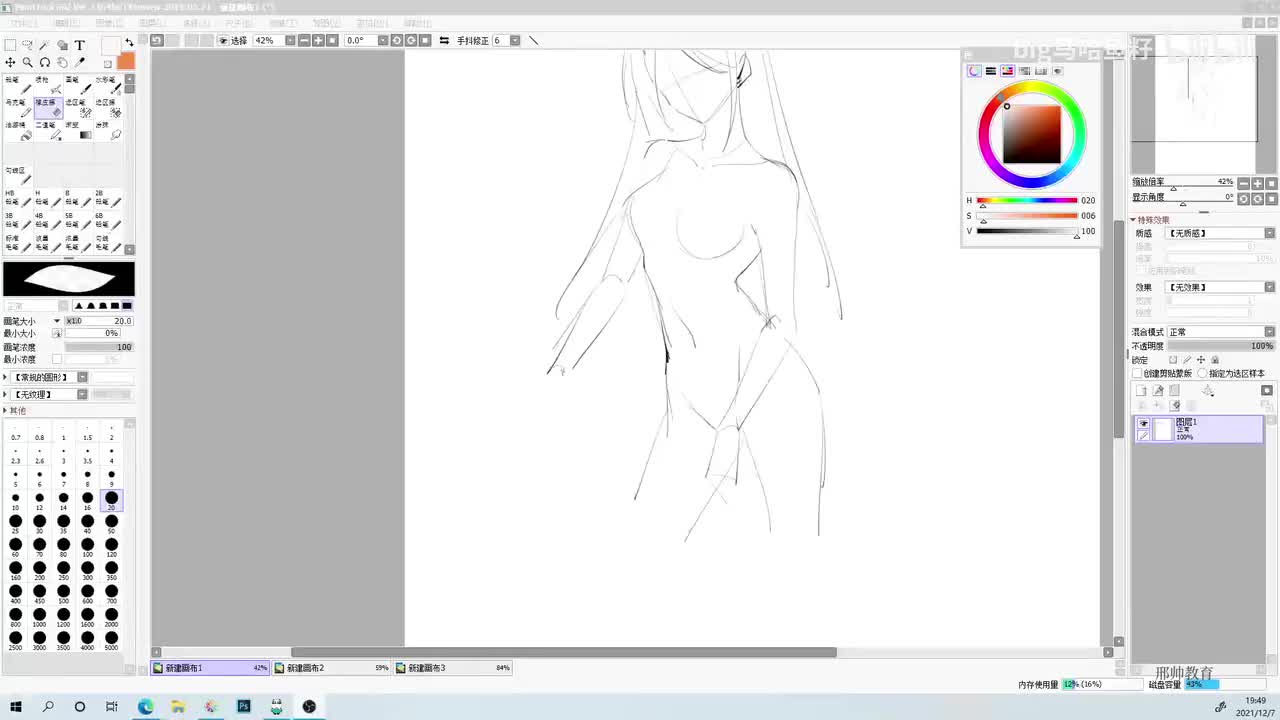
Task: Pick brush size 5000 from size list
Action: 111,640
